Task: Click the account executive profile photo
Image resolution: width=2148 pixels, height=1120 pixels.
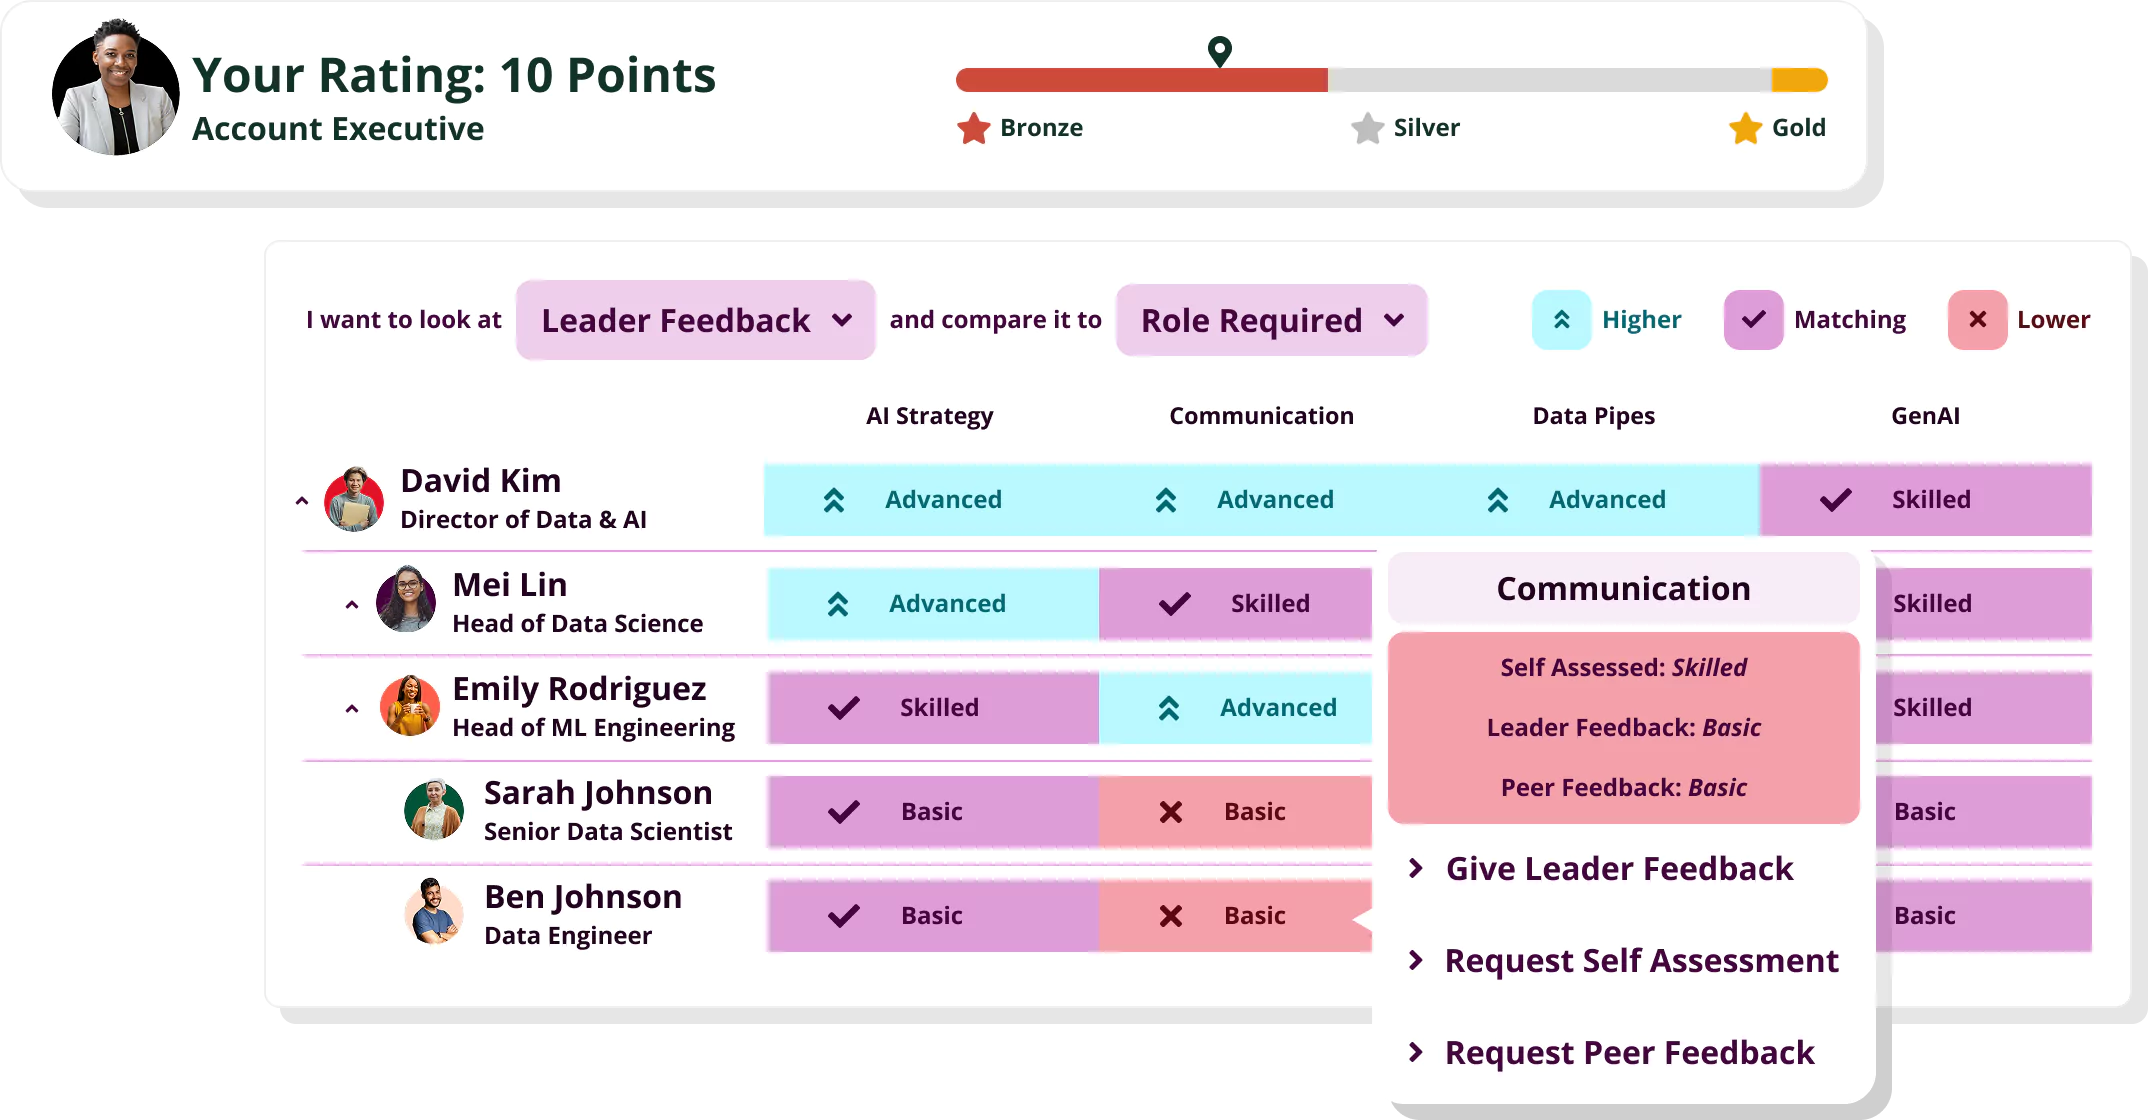Action: (116, 89)
